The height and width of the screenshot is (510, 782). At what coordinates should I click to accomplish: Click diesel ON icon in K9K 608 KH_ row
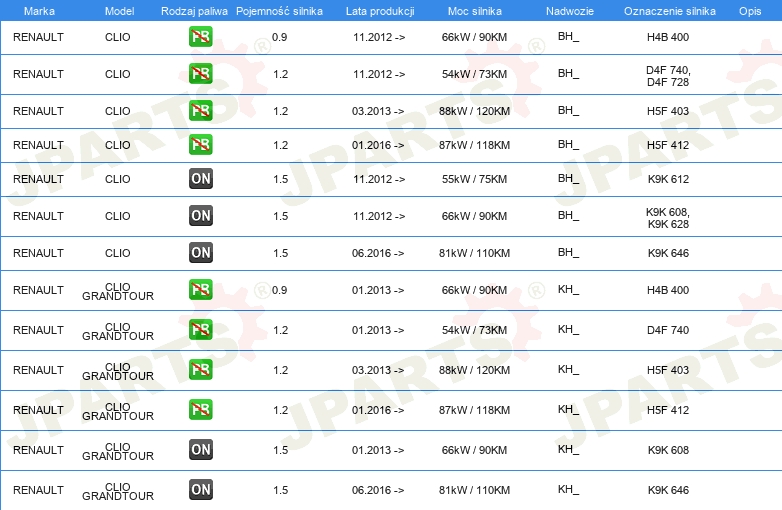pos(201,449)
